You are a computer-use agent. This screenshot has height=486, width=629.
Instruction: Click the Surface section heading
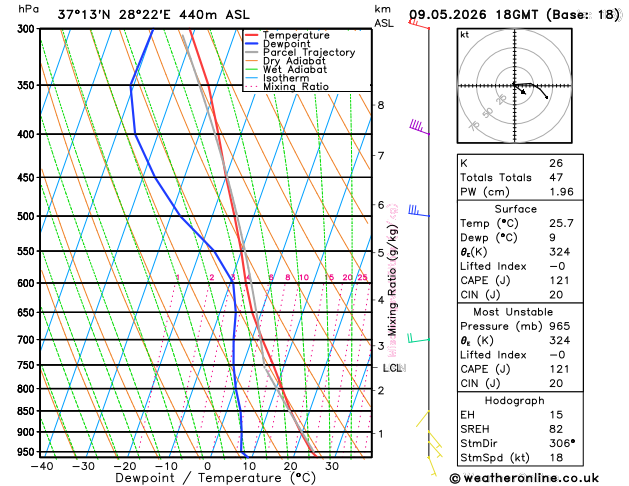coord(515,209)
